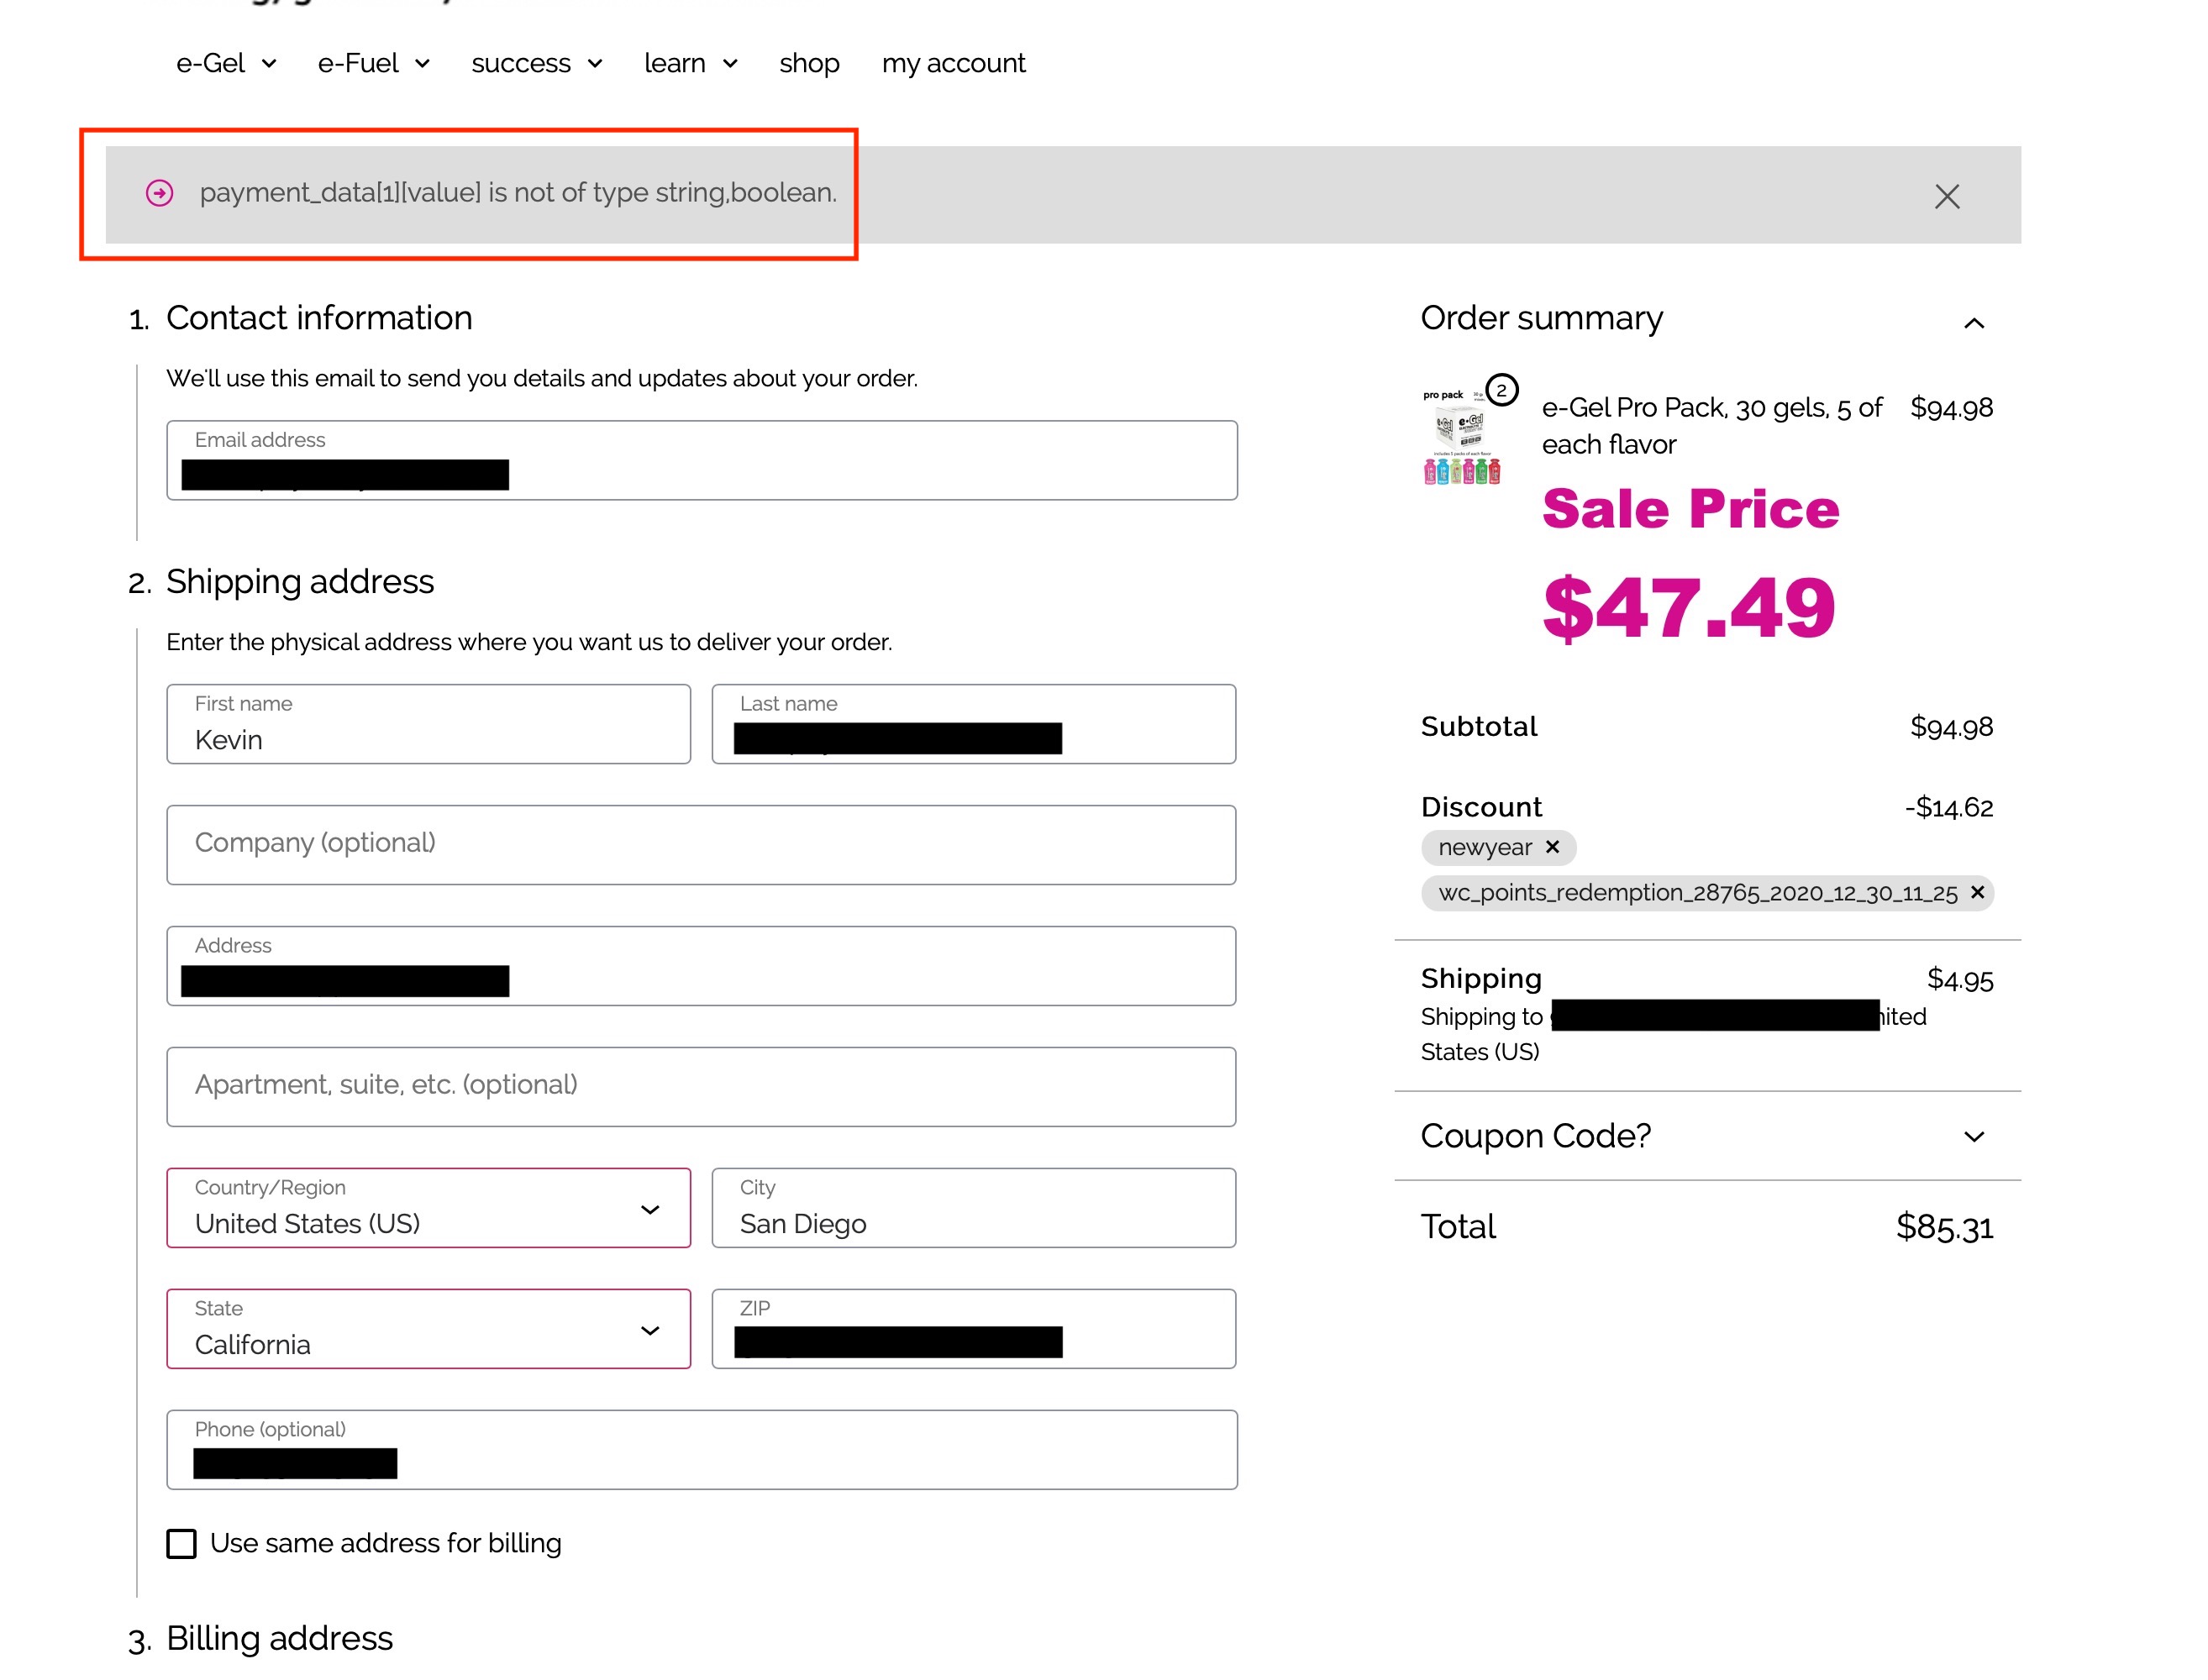Expand the Coupon Code section

pos(1974,1136)
